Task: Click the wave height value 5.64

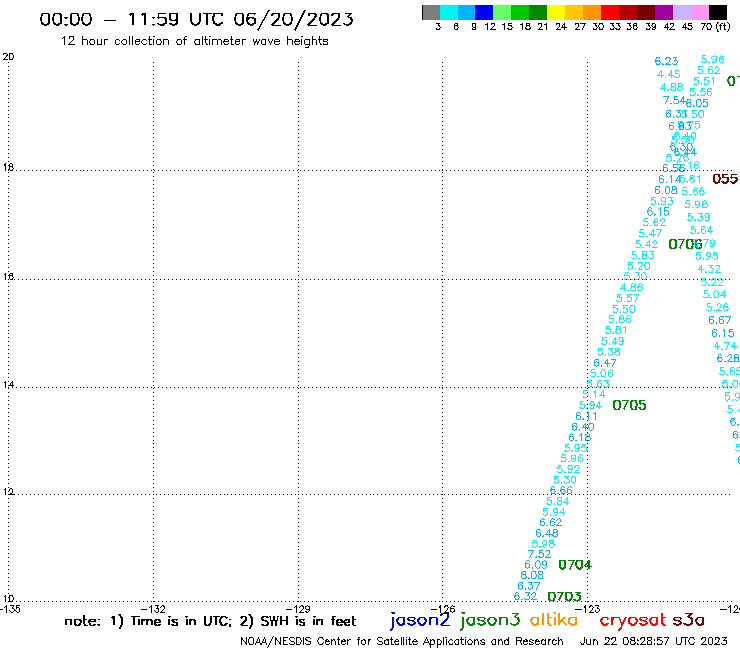Action: click(701, 230)
